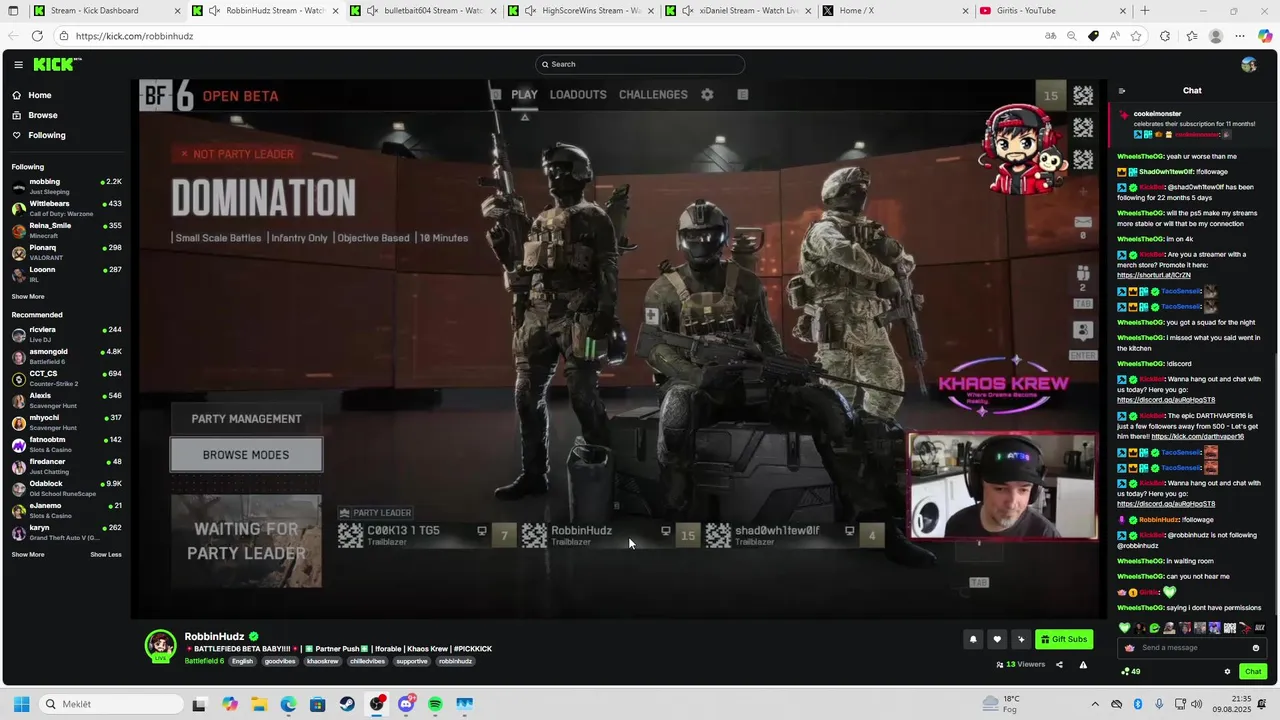Report stream with warning triangle icon
This screenshot has width=1280, height=720.
(1083, 664)
